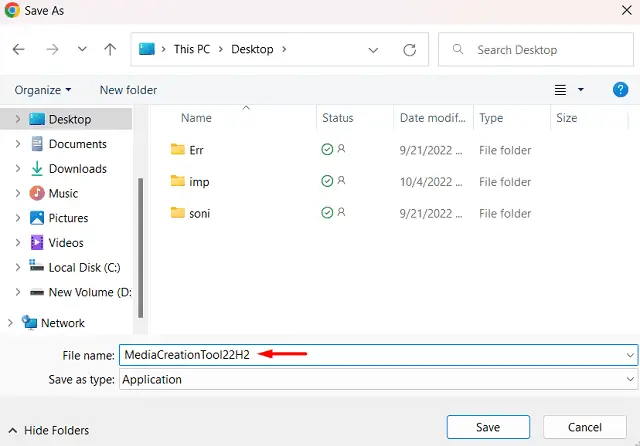
Task: Select the imp folder
Action: point(199,182)
